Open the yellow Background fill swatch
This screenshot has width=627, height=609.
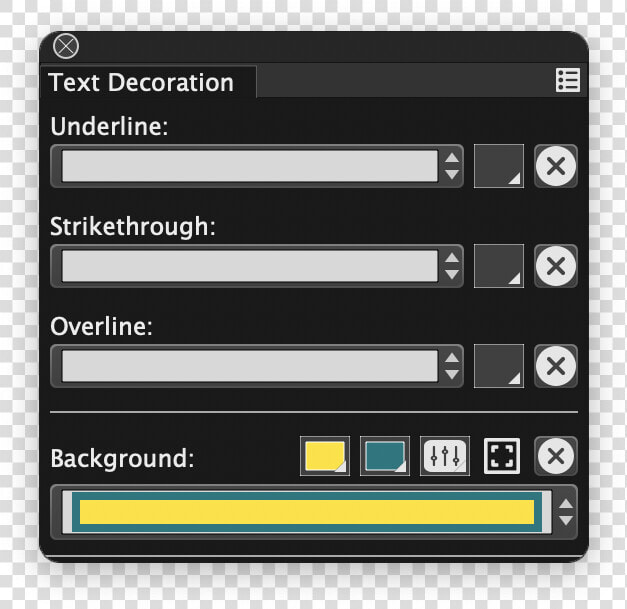[x=325, y=456]
